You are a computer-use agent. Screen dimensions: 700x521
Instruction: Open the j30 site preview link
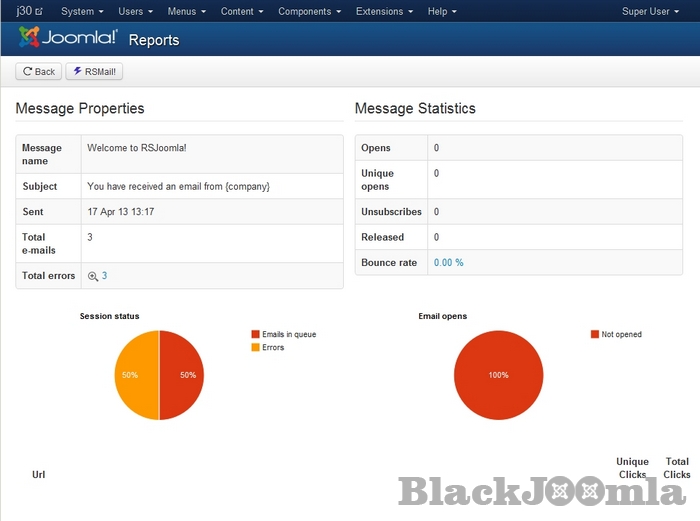click(29, 12)
